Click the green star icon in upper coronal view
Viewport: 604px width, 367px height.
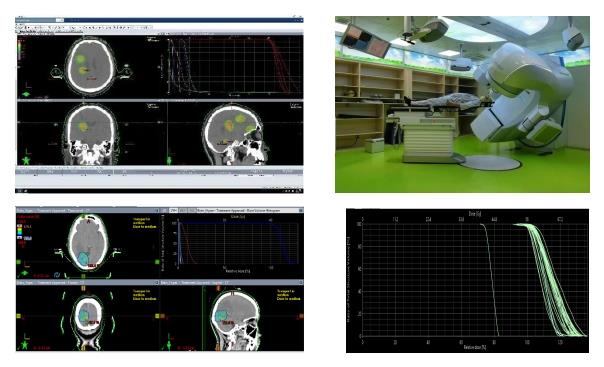pyautogui.click(x=26, y=161)
